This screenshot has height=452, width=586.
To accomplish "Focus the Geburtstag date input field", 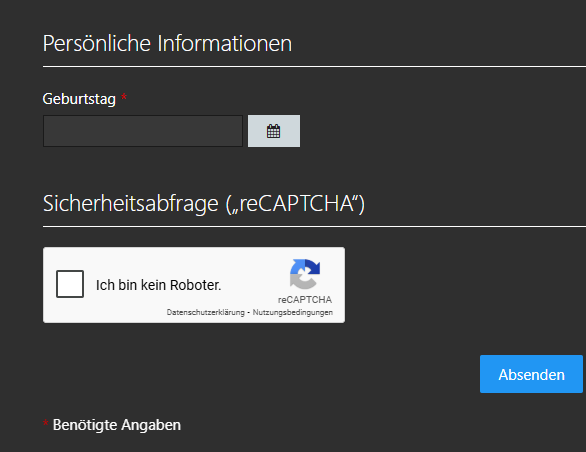I will tap(143, 131).
